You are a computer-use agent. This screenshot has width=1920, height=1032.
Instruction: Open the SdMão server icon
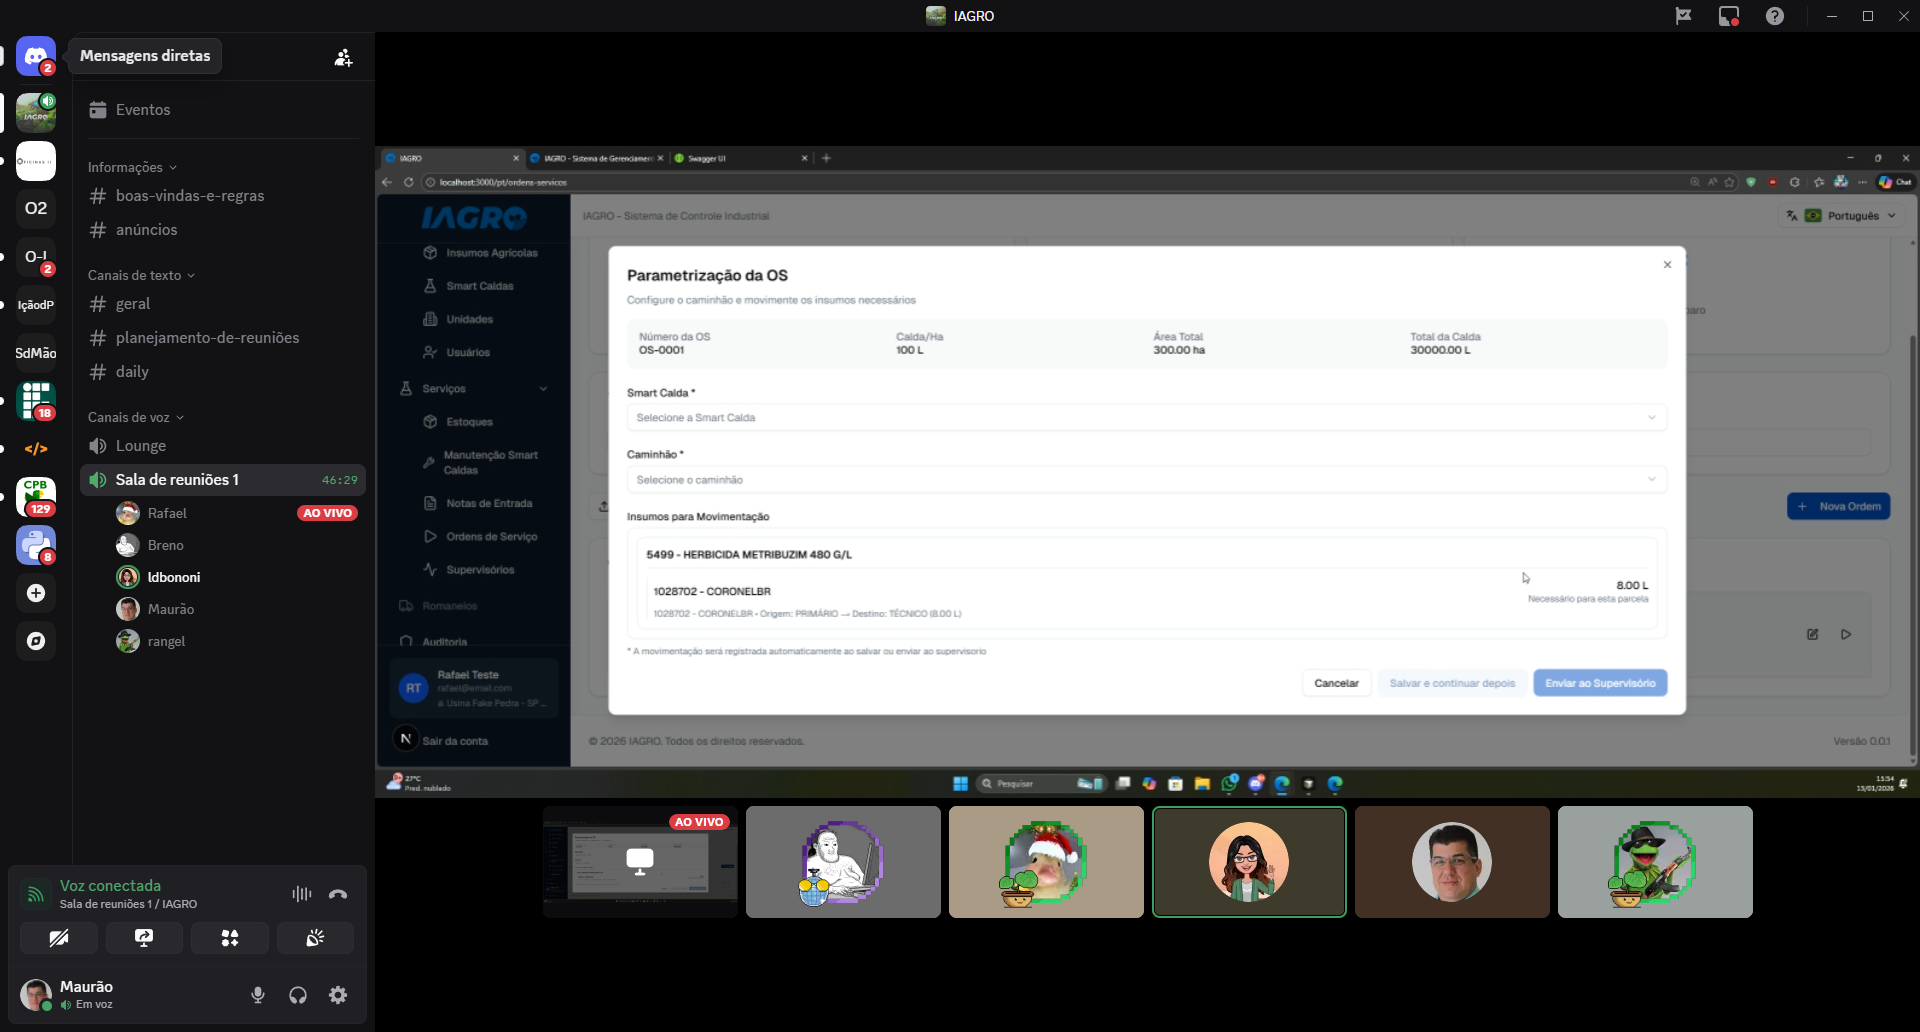36,353
